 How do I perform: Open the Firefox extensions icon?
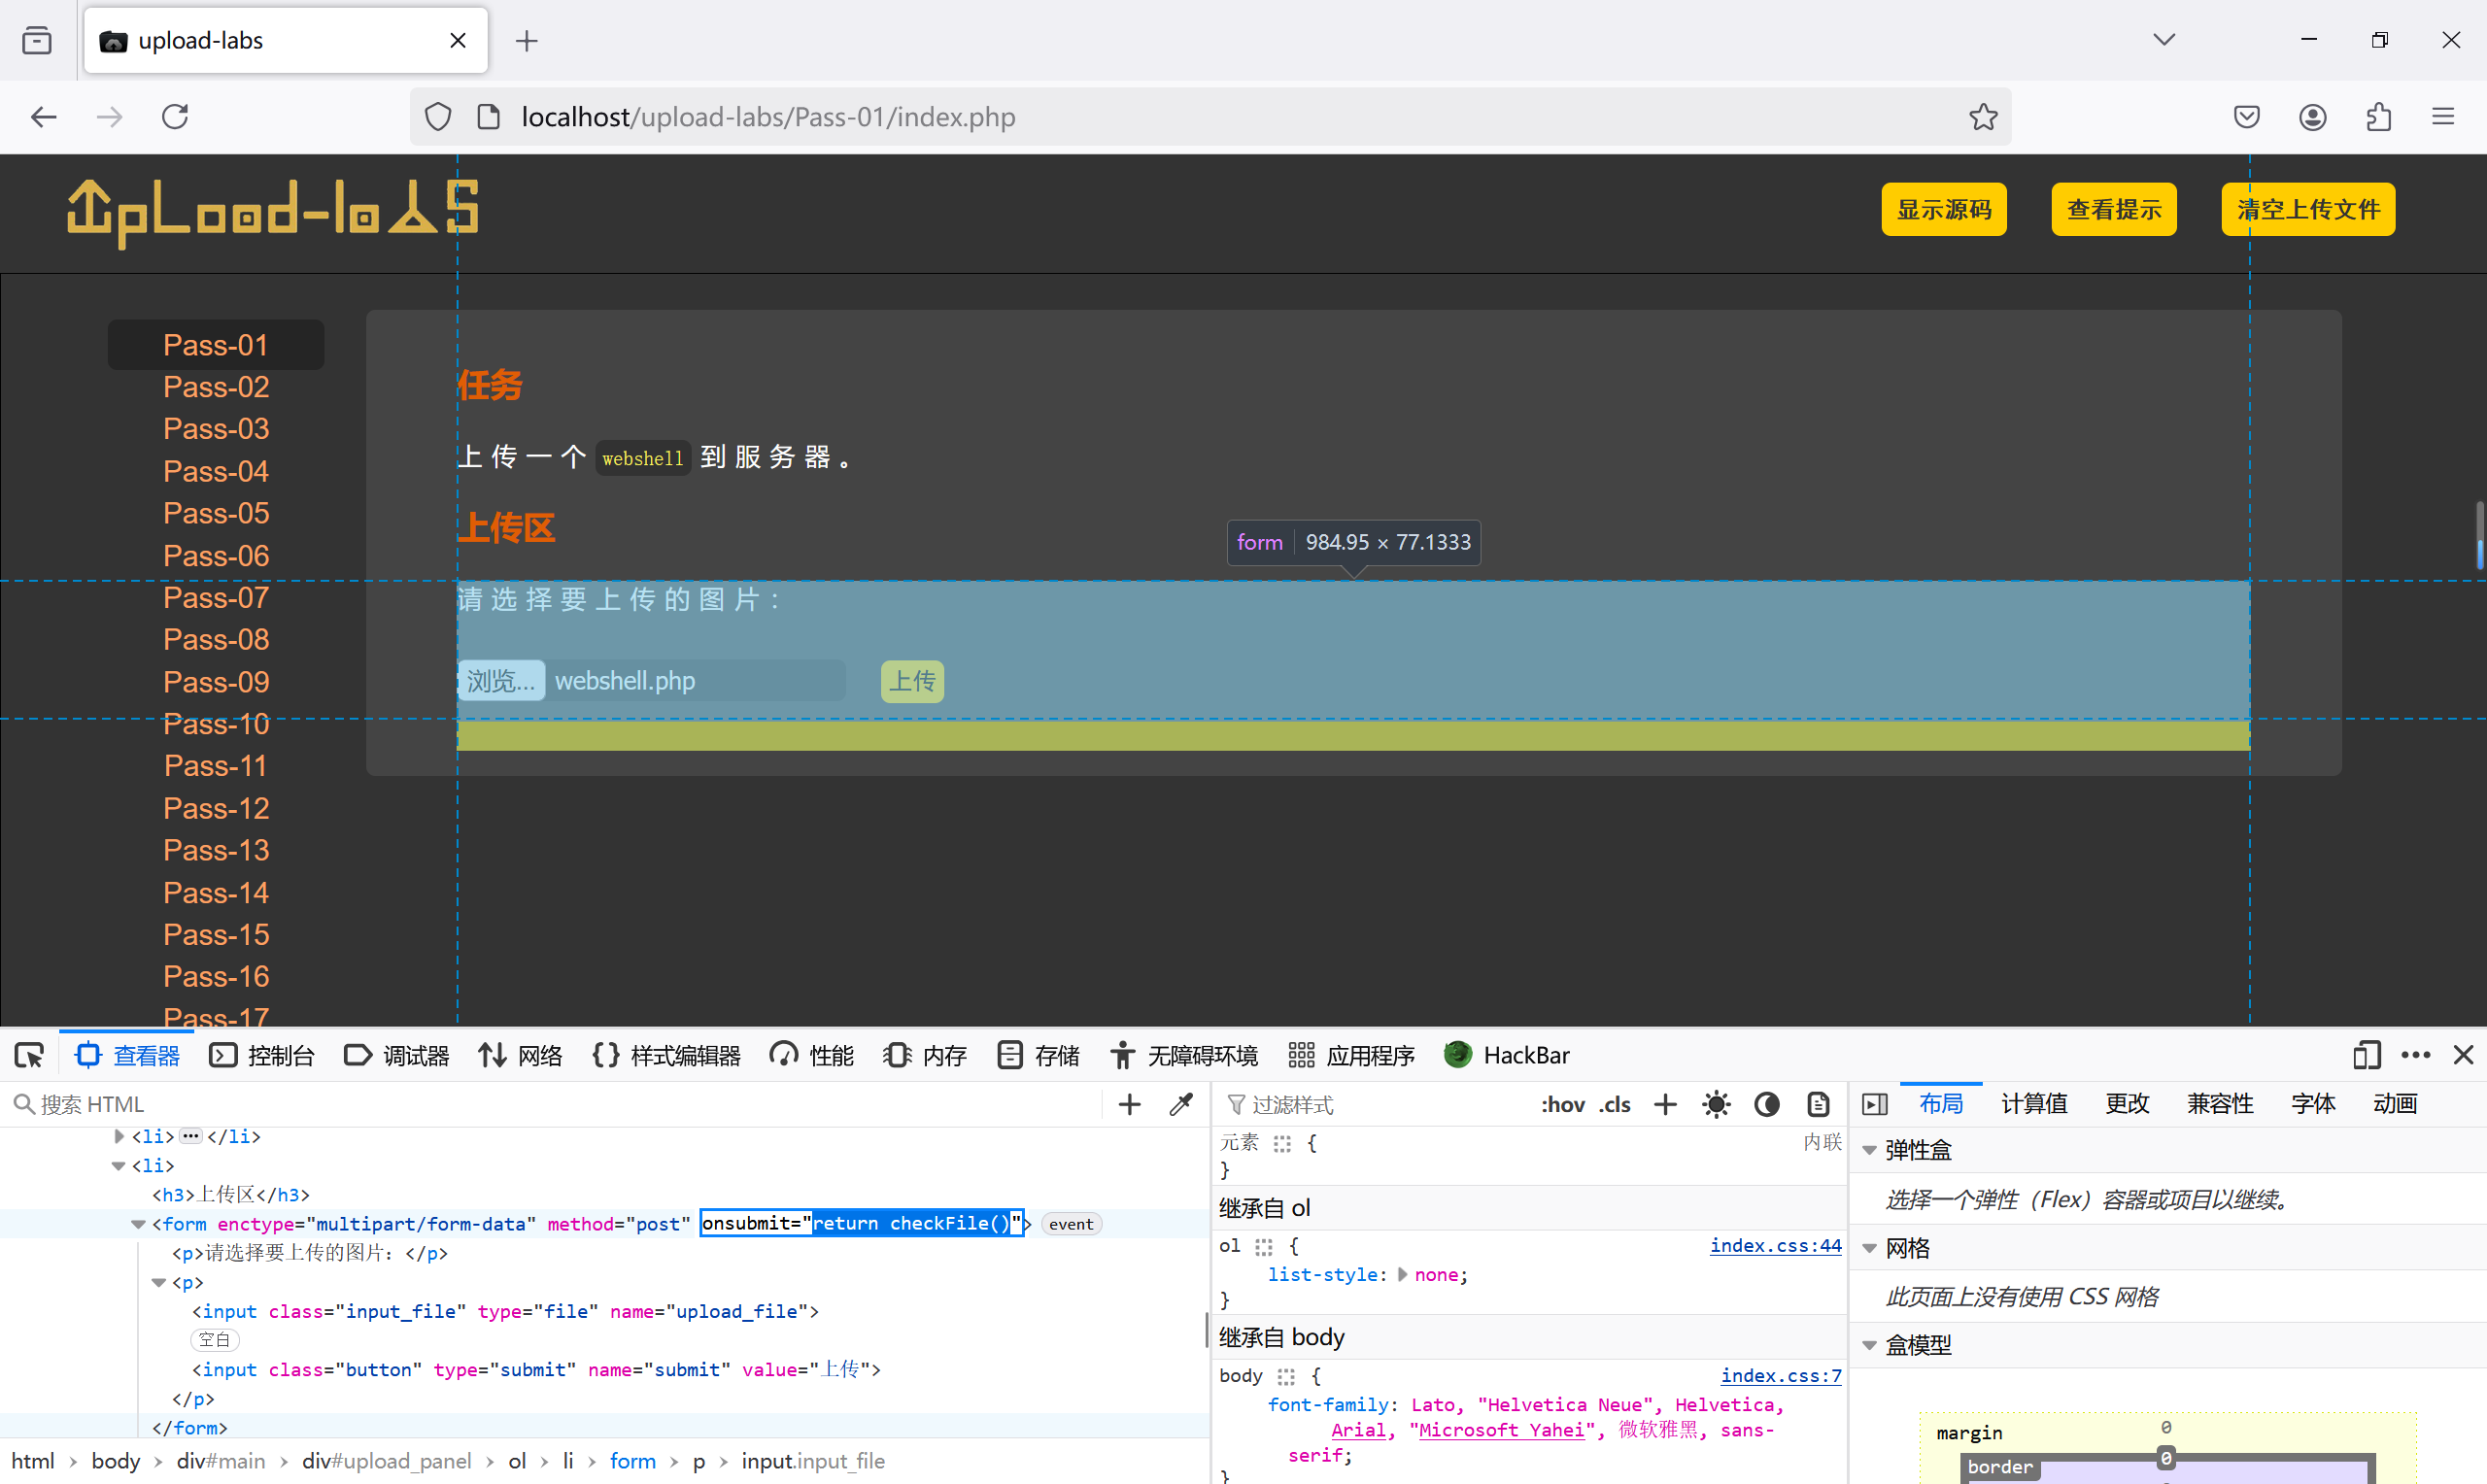click(x=2379, y=117)
